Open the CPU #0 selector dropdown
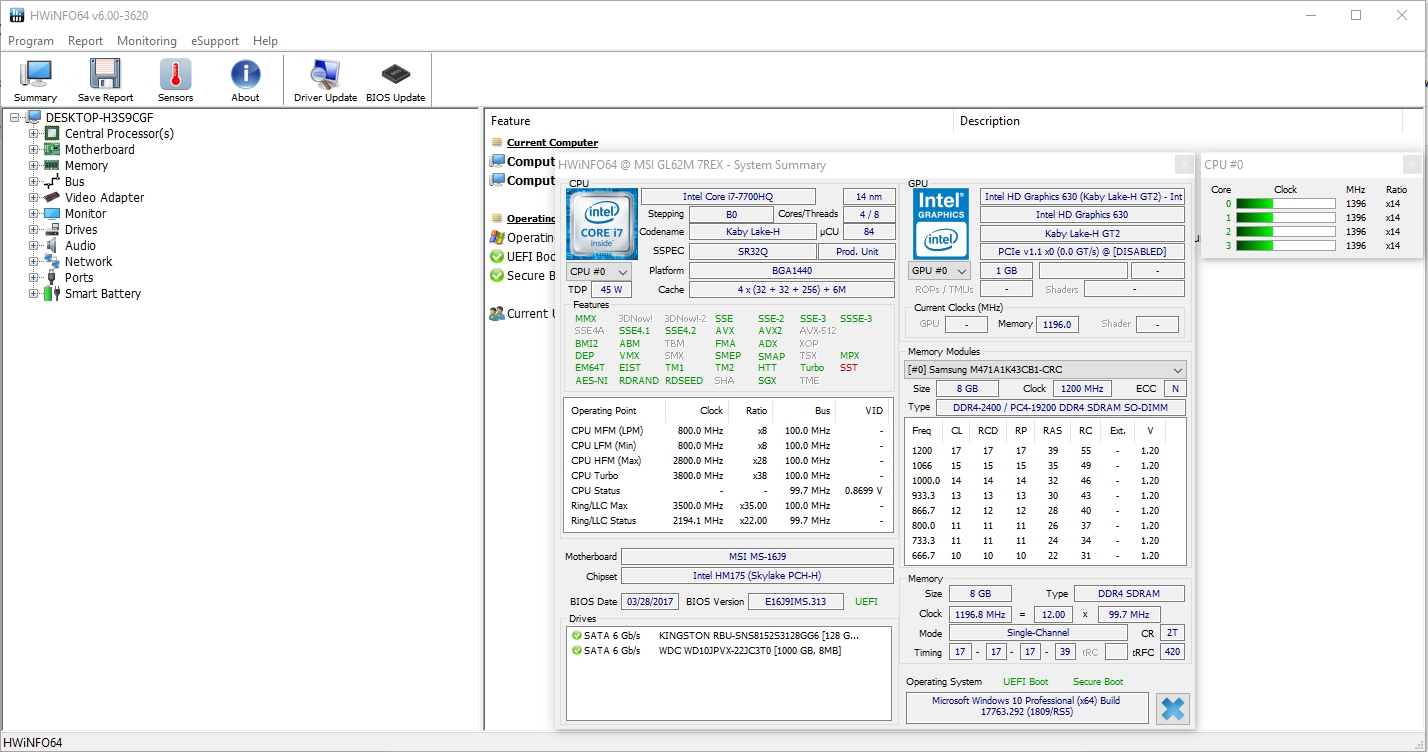The image size is (1428, 752). 599,272
